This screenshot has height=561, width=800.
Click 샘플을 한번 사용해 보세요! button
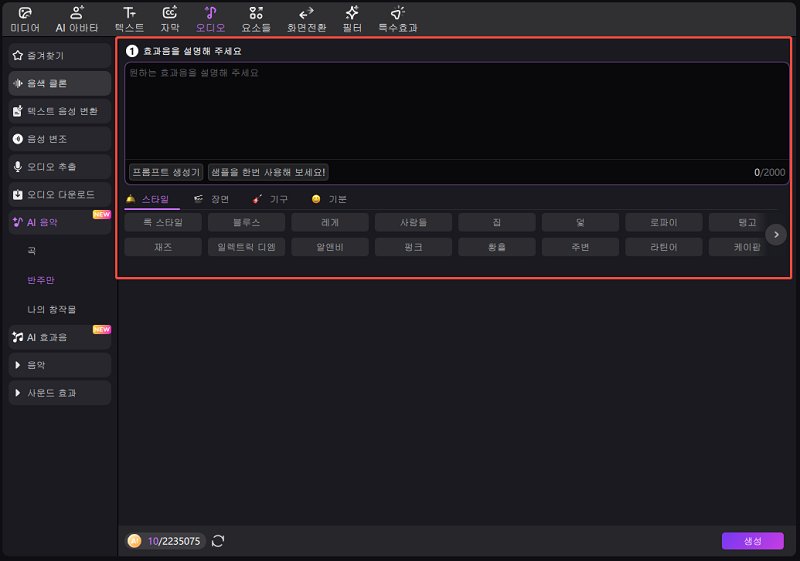(268, 172)
